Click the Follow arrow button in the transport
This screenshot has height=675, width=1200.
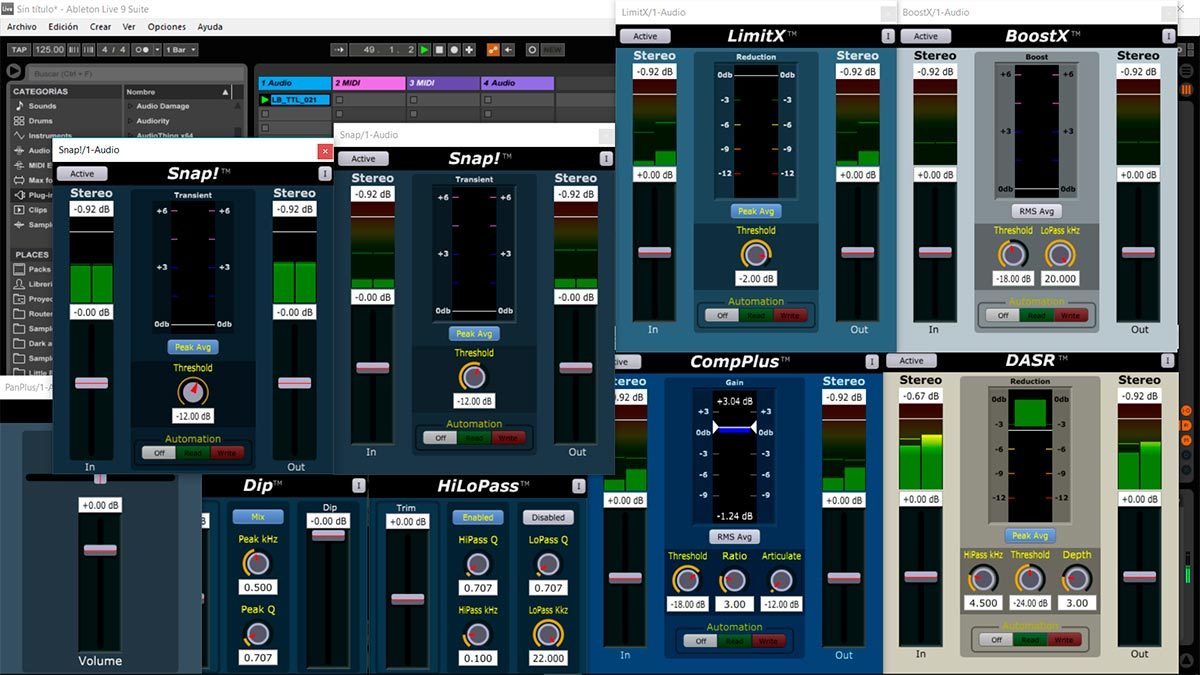(337, 49)
